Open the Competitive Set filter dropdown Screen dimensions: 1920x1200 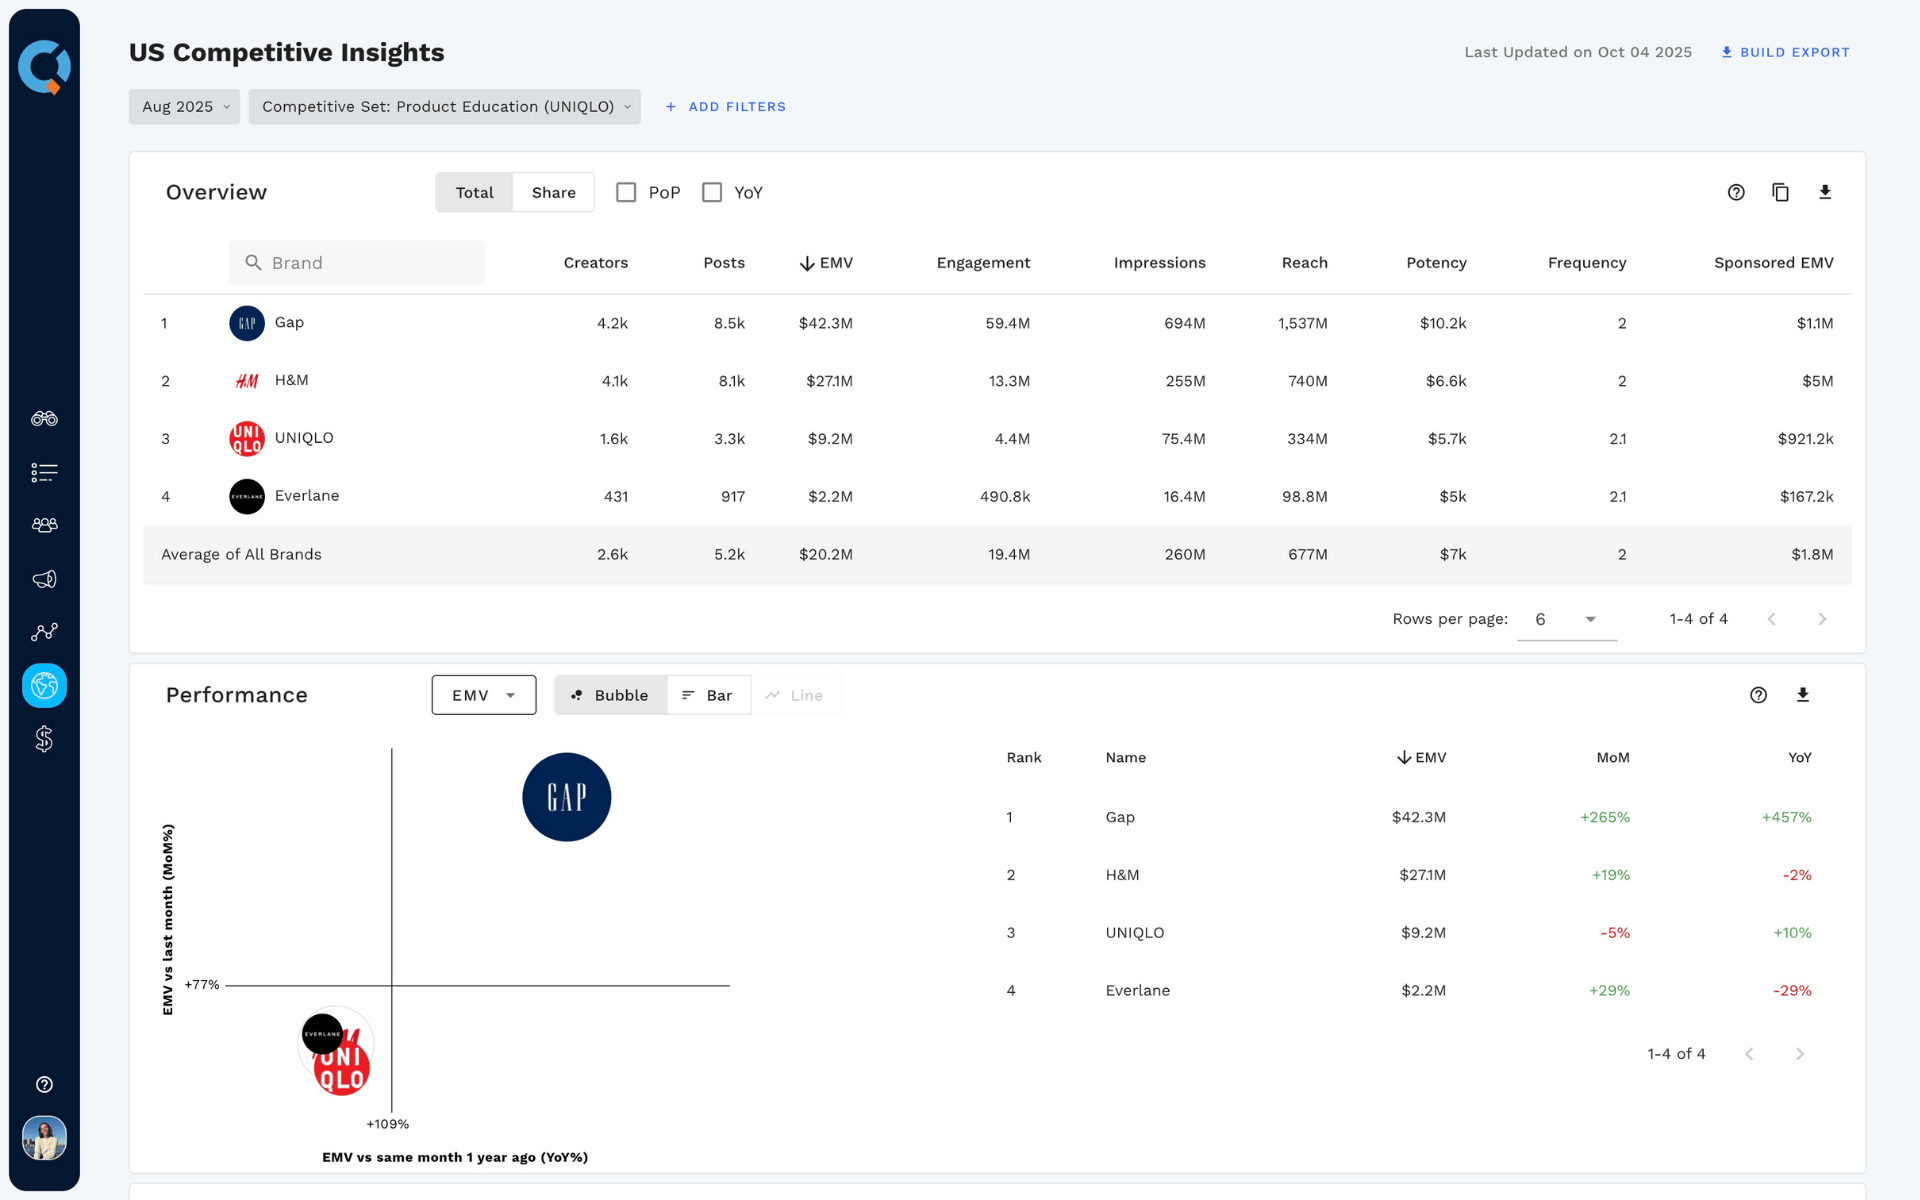pos(445,106)
